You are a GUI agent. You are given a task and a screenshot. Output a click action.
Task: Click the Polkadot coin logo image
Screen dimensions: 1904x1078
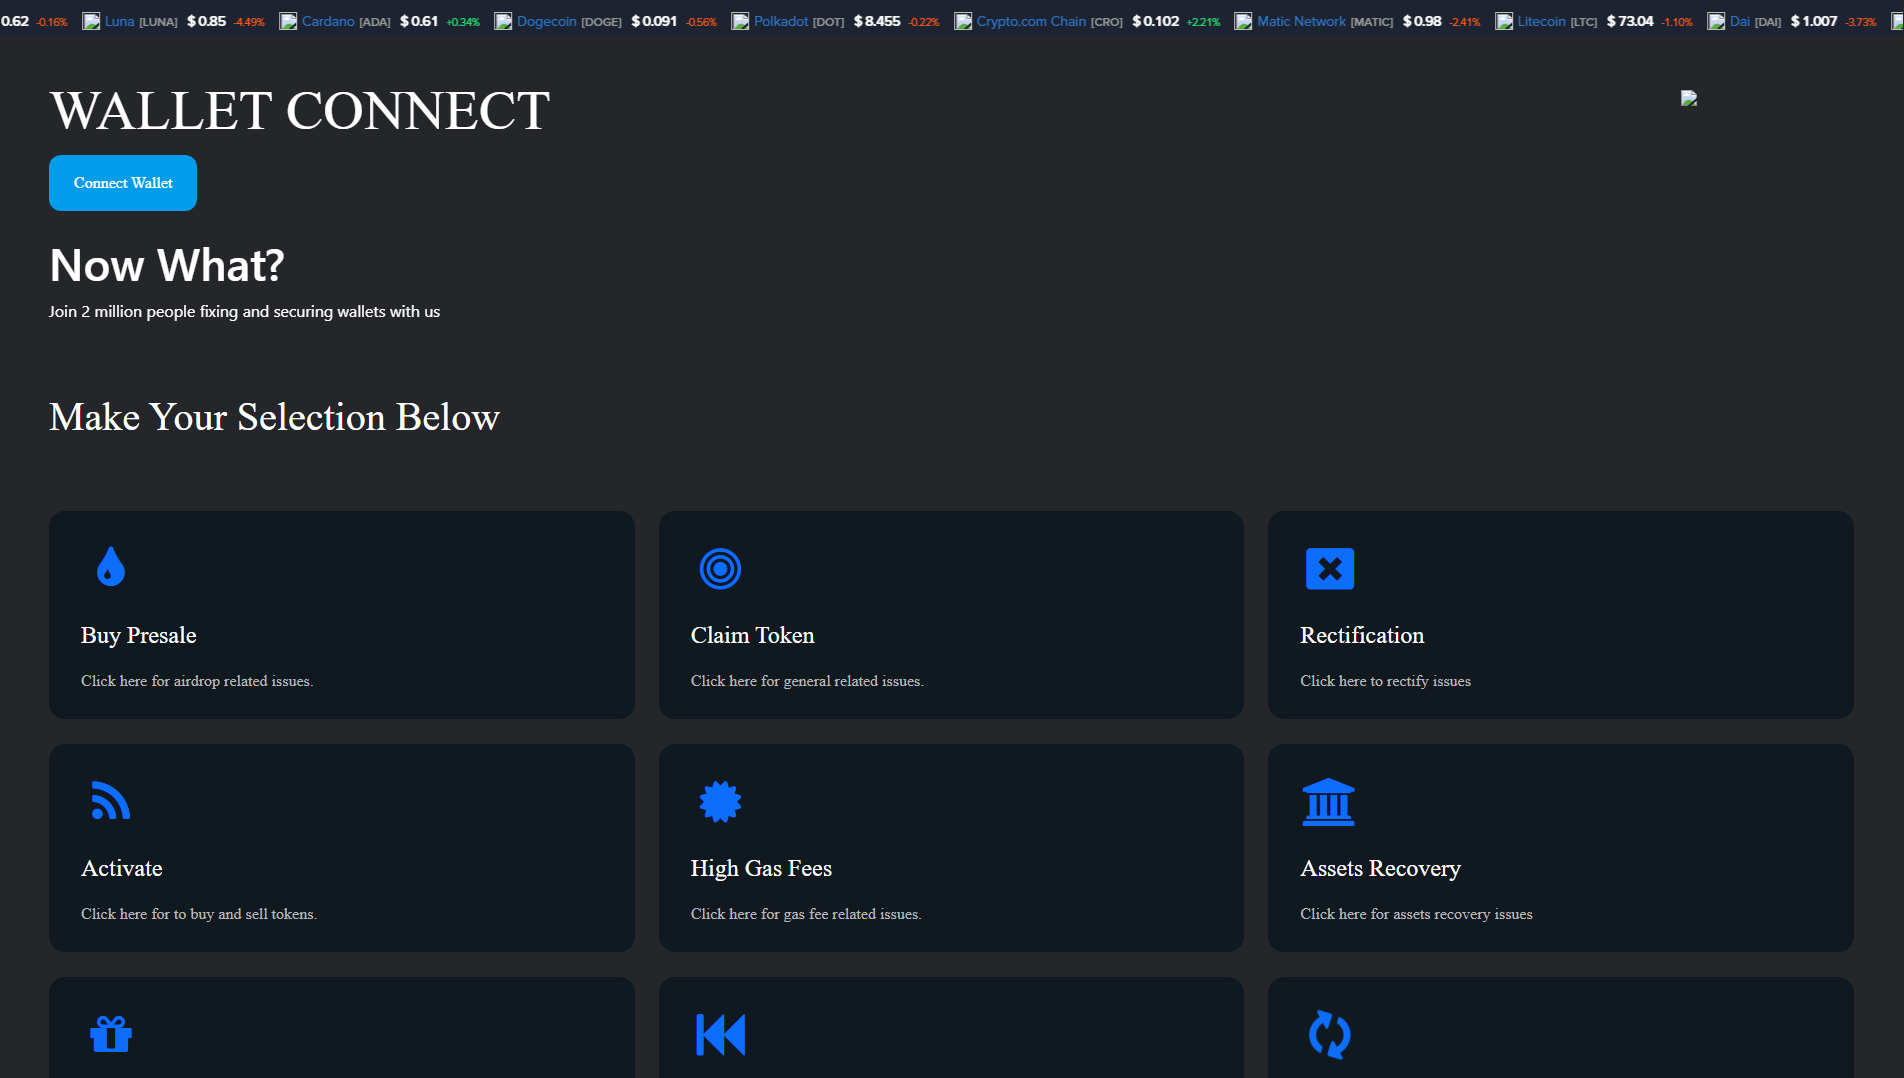pyautogui.click(x=740, y=21)
